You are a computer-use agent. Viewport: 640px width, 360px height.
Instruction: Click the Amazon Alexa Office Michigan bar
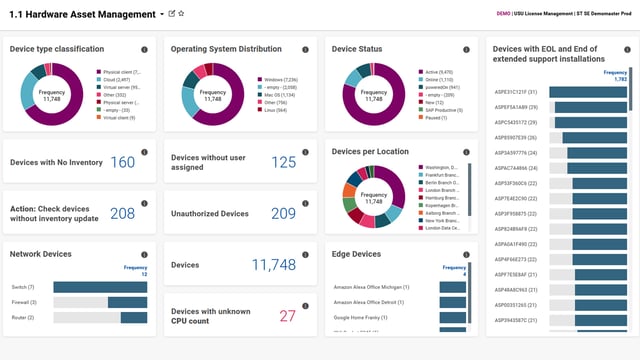point(453,287)
